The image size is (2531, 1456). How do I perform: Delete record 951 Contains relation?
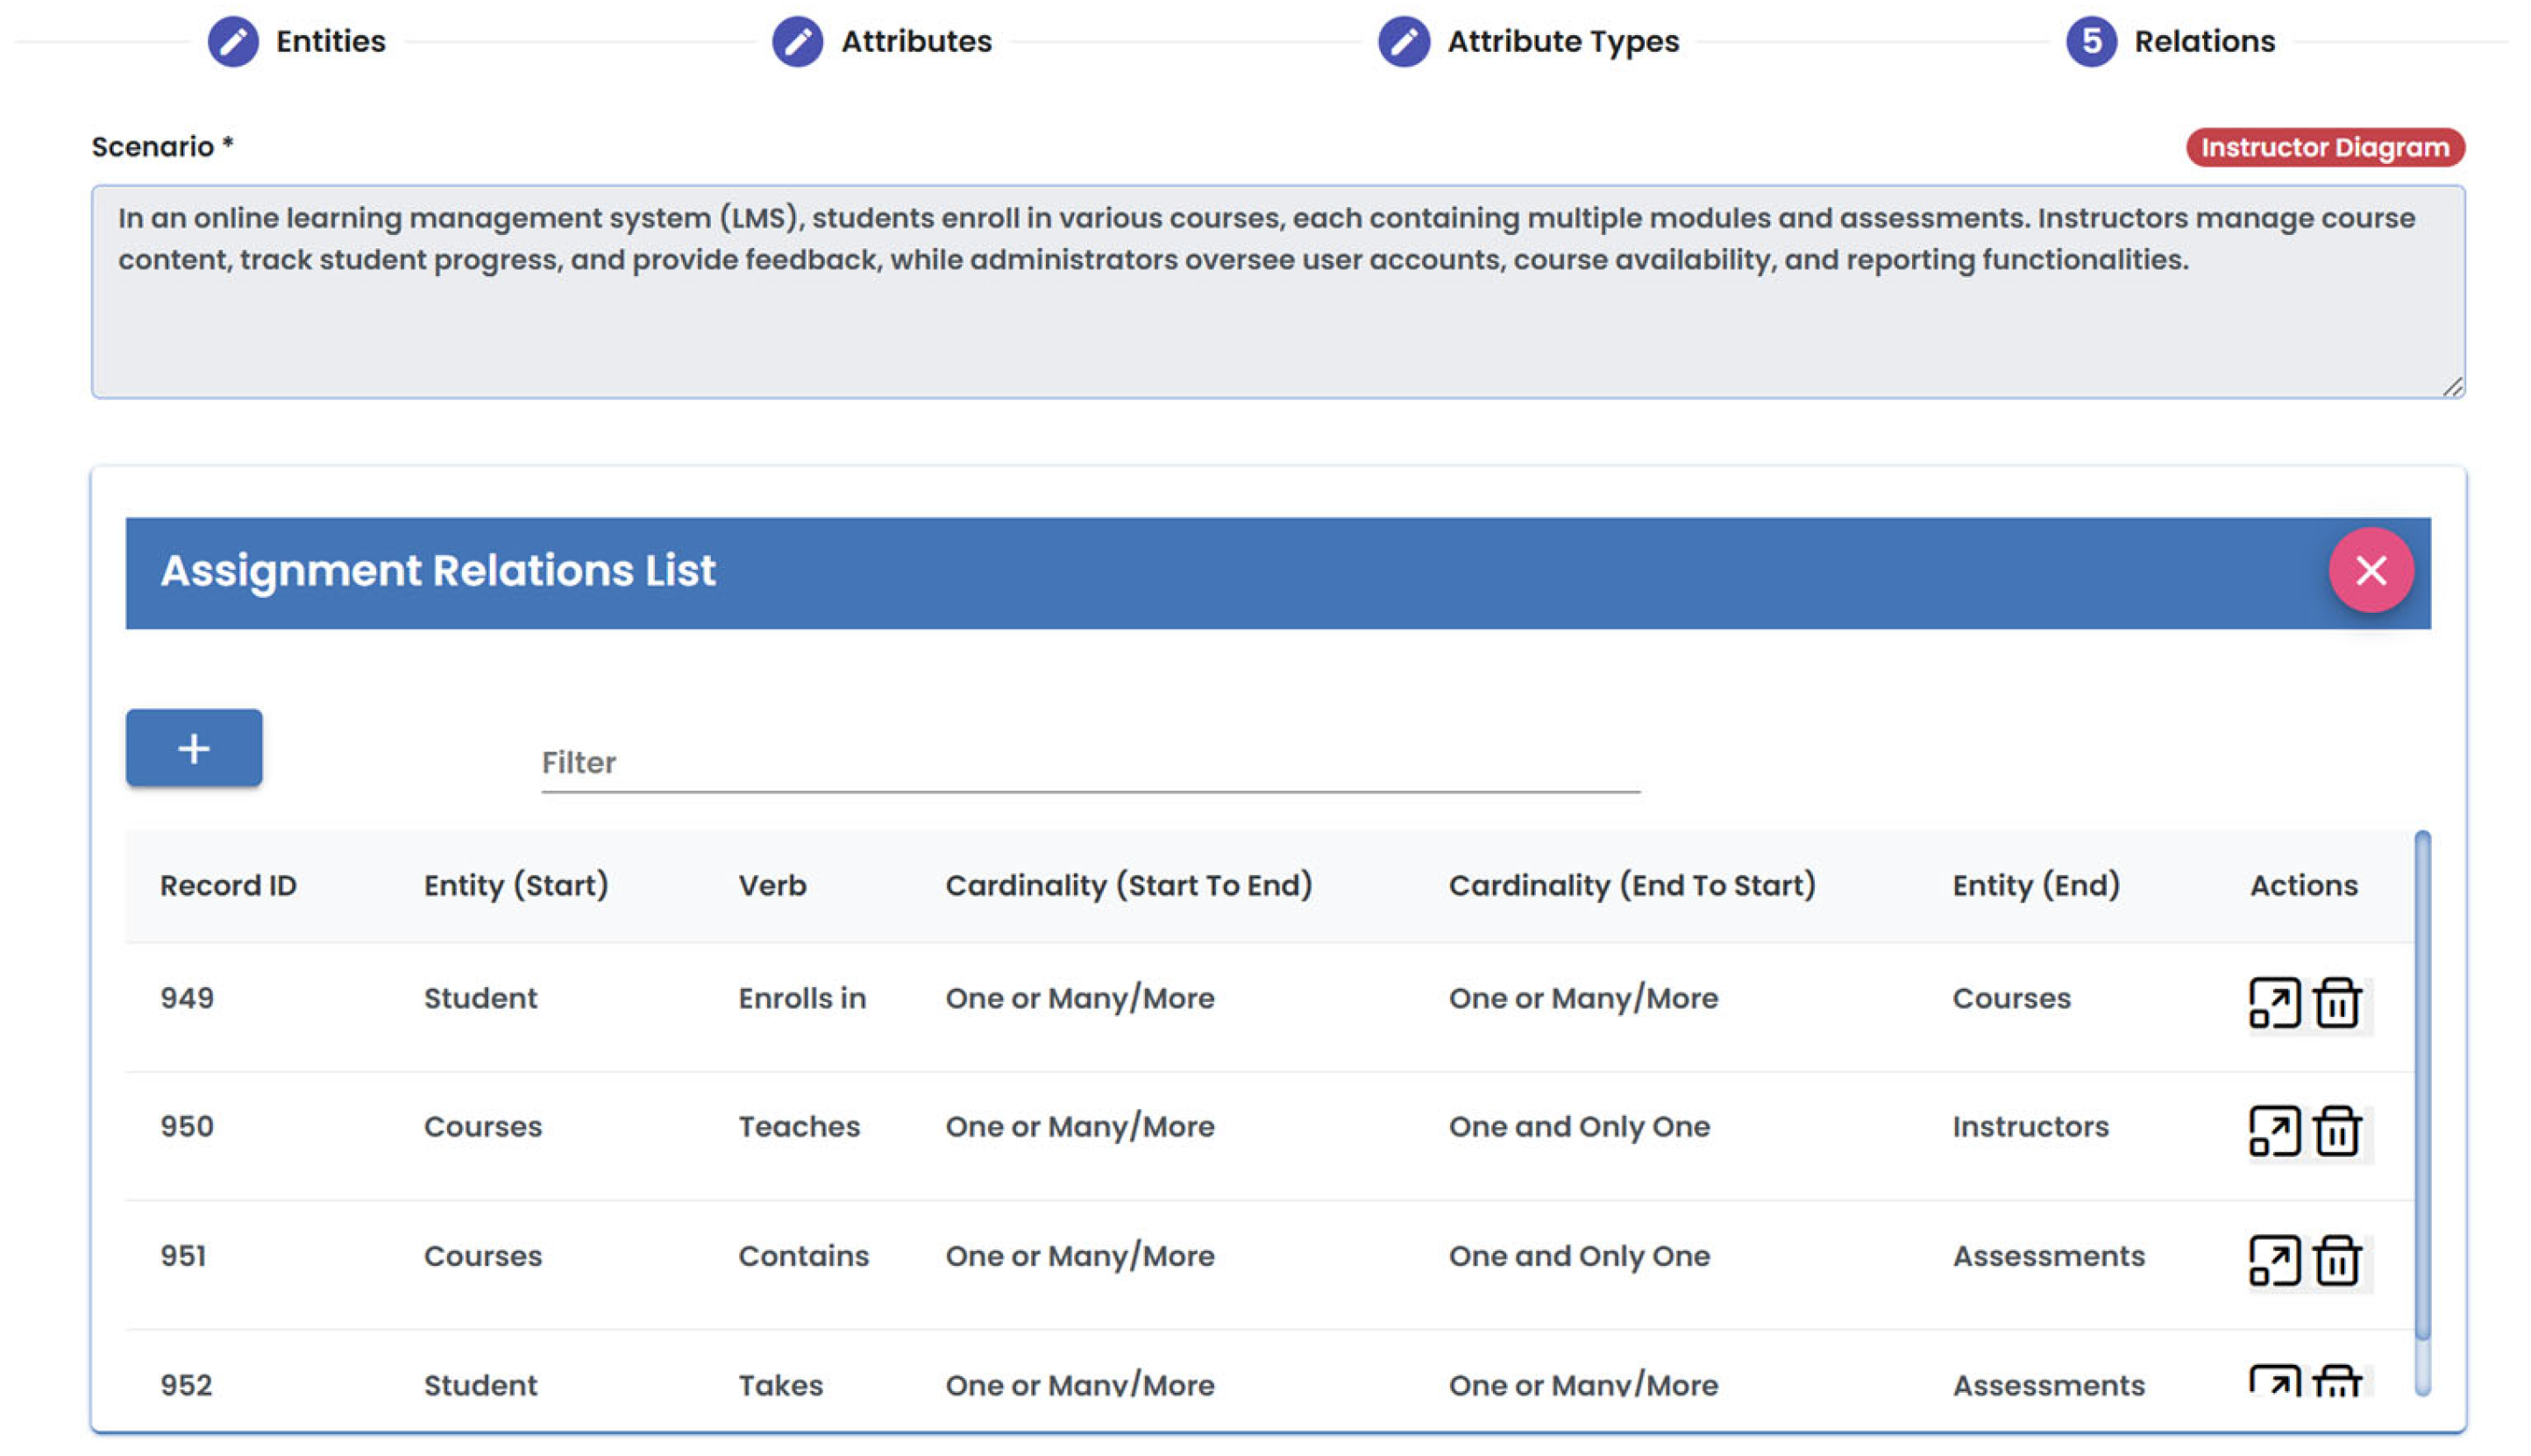coord(2336,1260)
